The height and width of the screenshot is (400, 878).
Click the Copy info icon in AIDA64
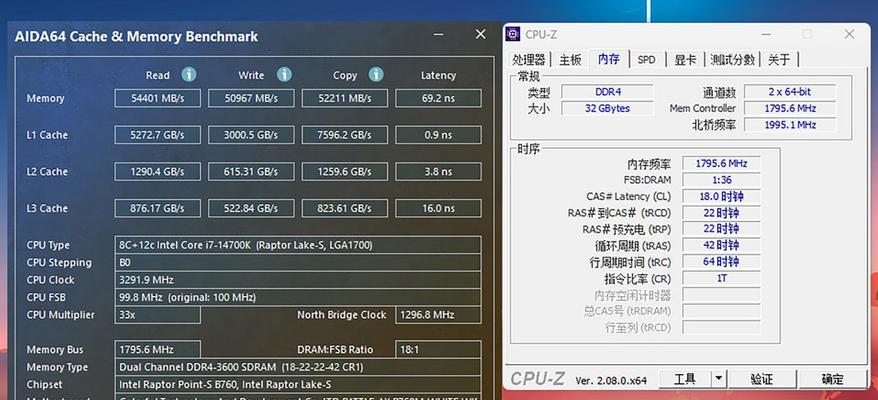(376, 75)
